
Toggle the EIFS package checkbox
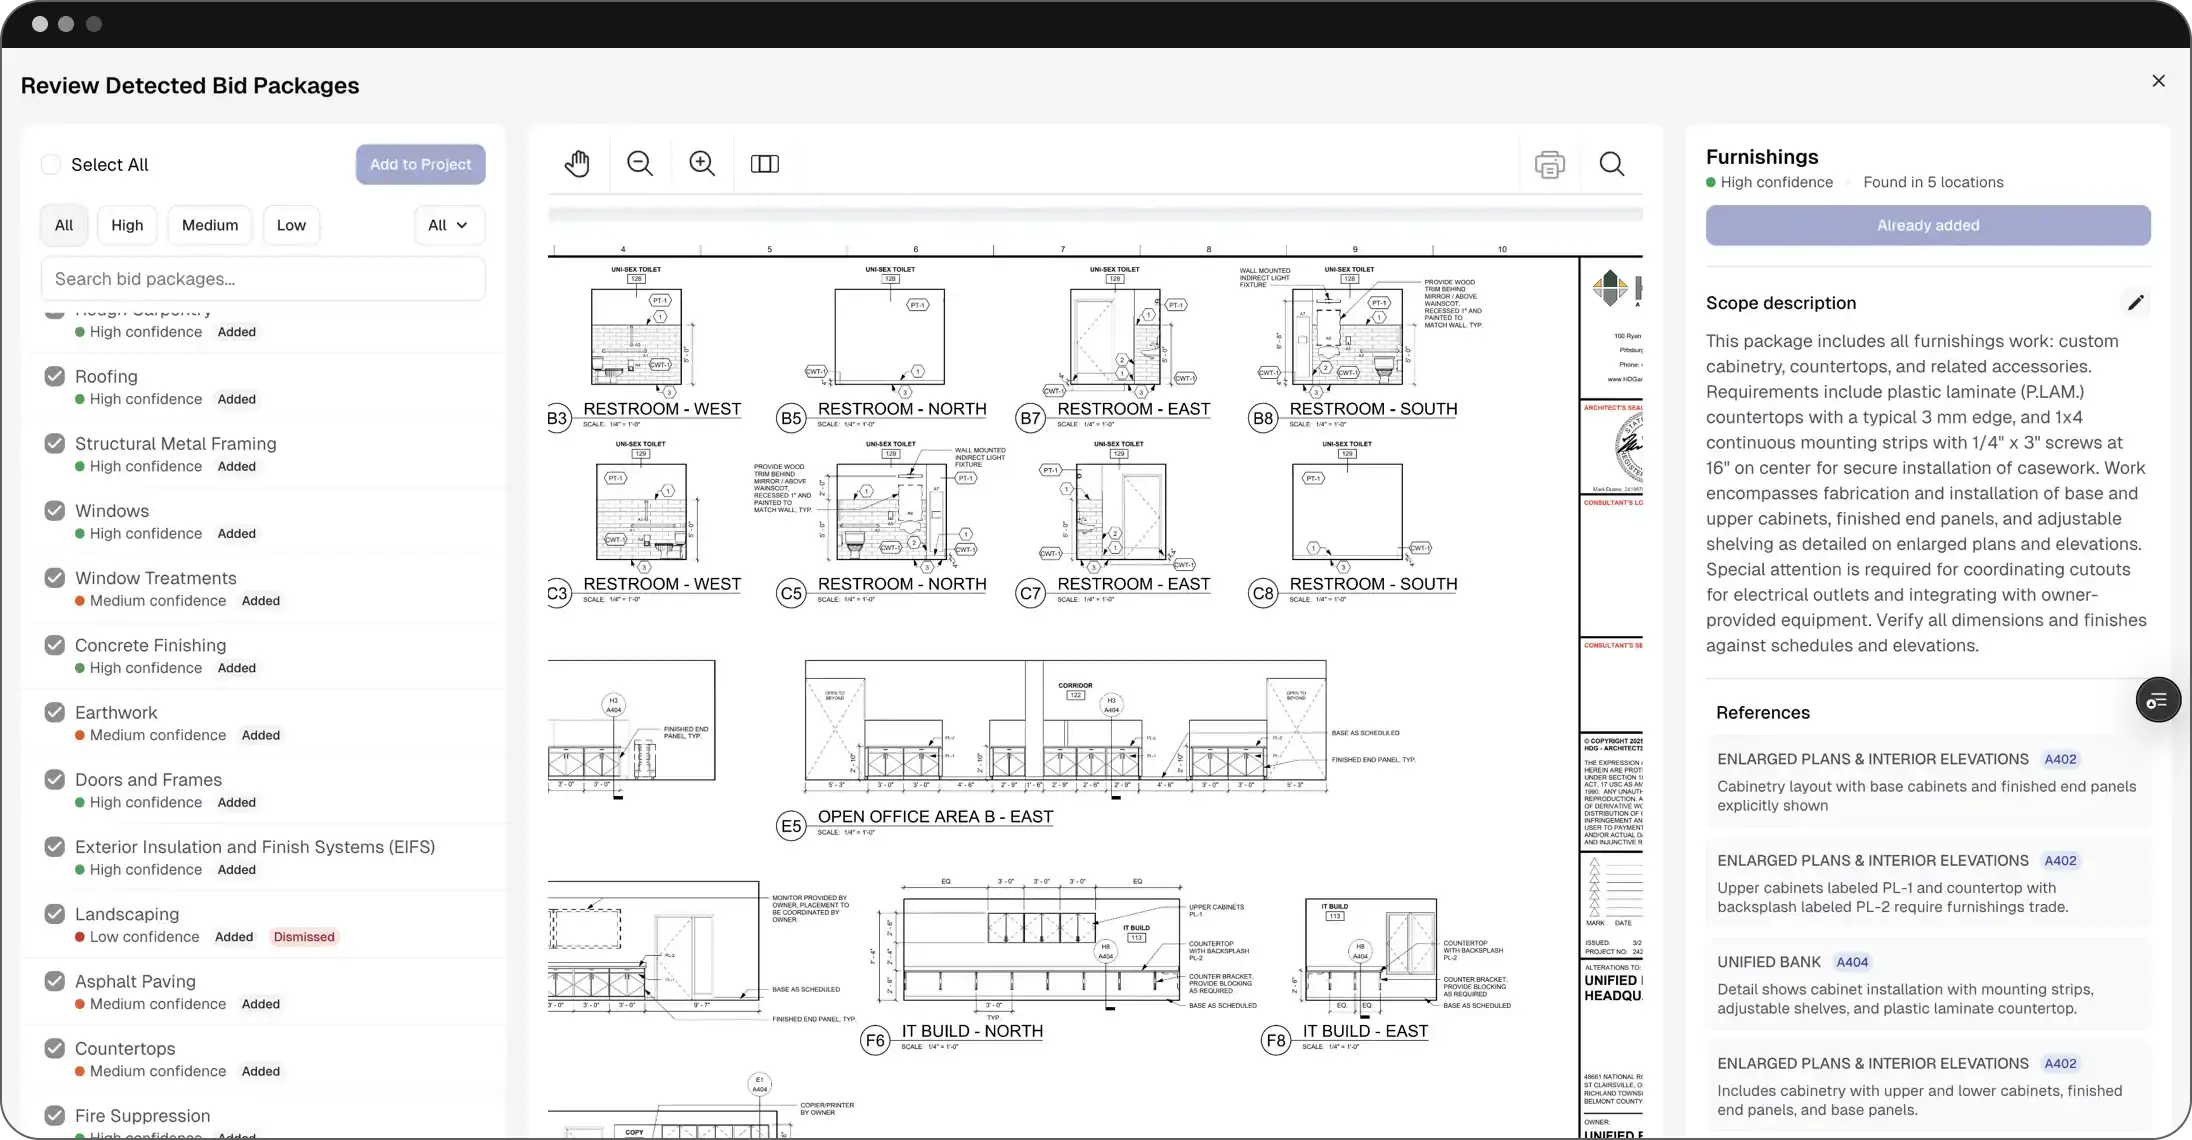click(55, 847)
